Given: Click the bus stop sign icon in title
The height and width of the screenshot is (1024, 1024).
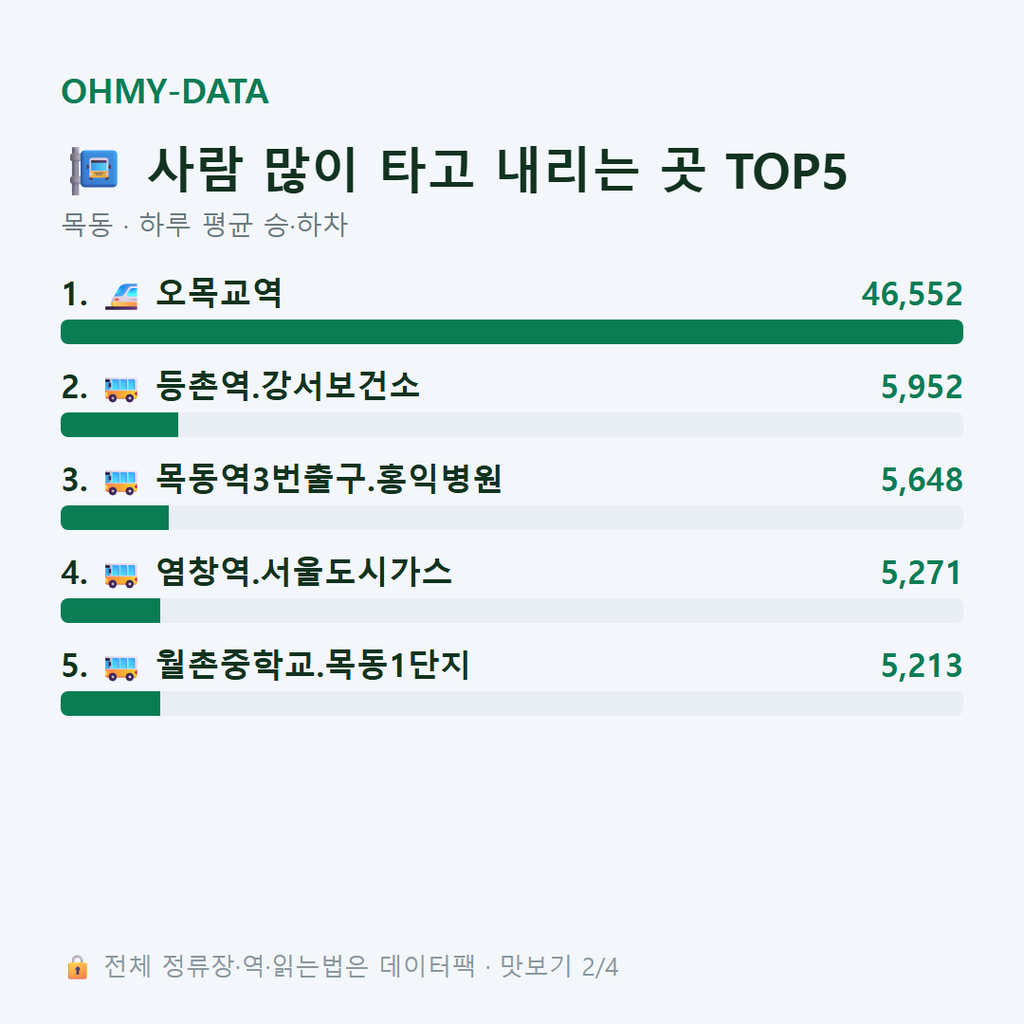Looking at the screenshot, I should 94,170.
